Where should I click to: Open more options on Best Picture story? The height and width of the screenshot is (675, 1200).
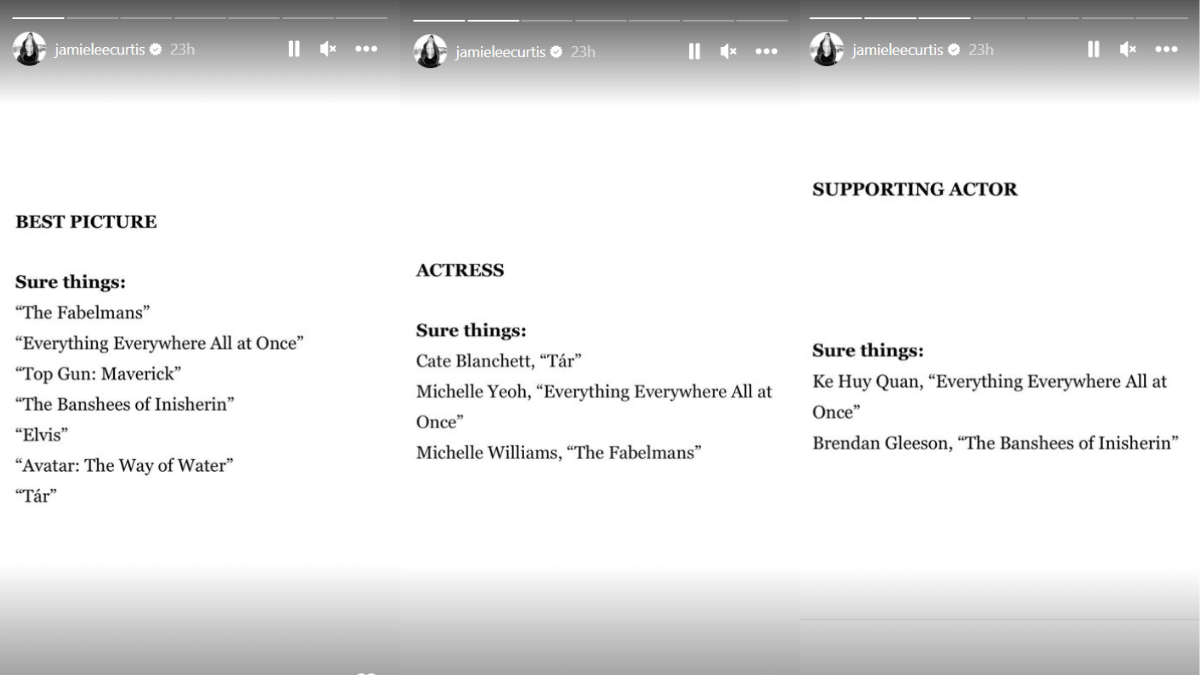[366, 49]
